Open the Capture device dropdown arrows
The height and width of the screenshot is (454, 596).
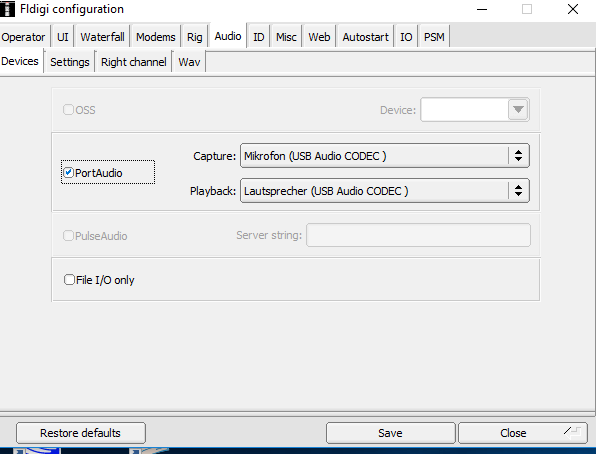click(x=518, y=156)
